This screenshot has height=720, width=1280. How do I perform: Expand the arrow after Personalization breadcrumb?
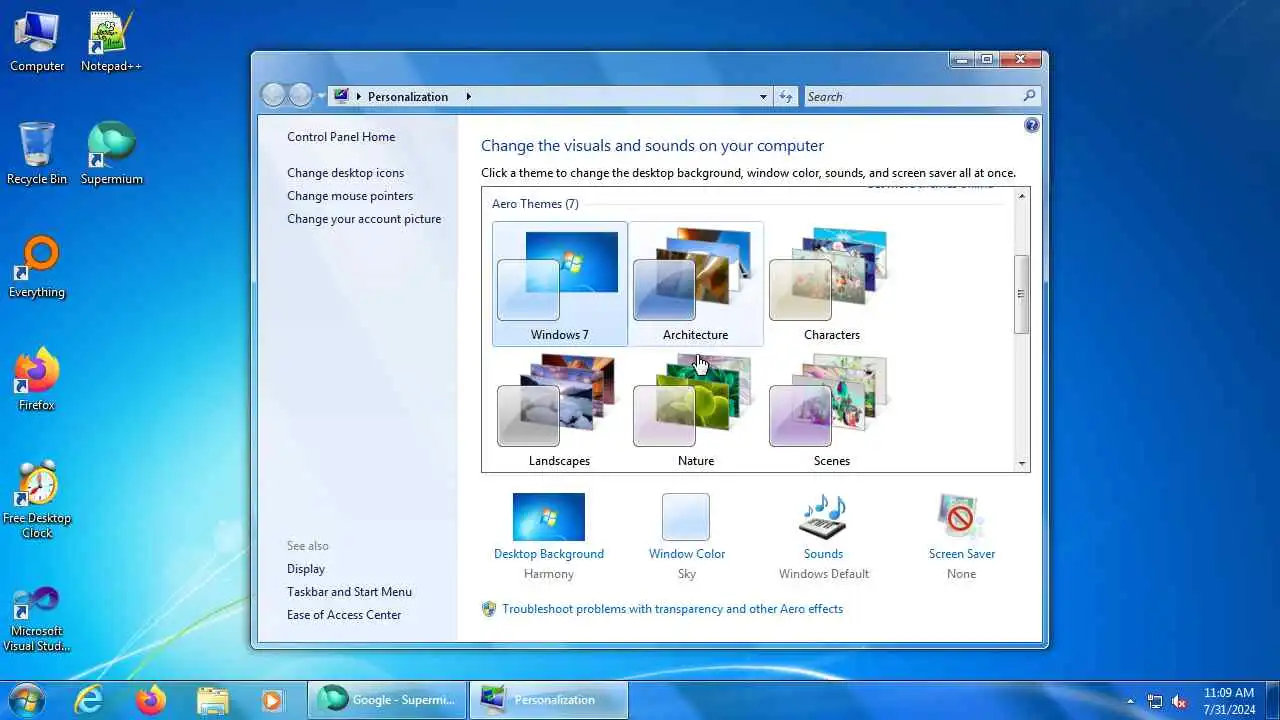(x=468, y=97)
